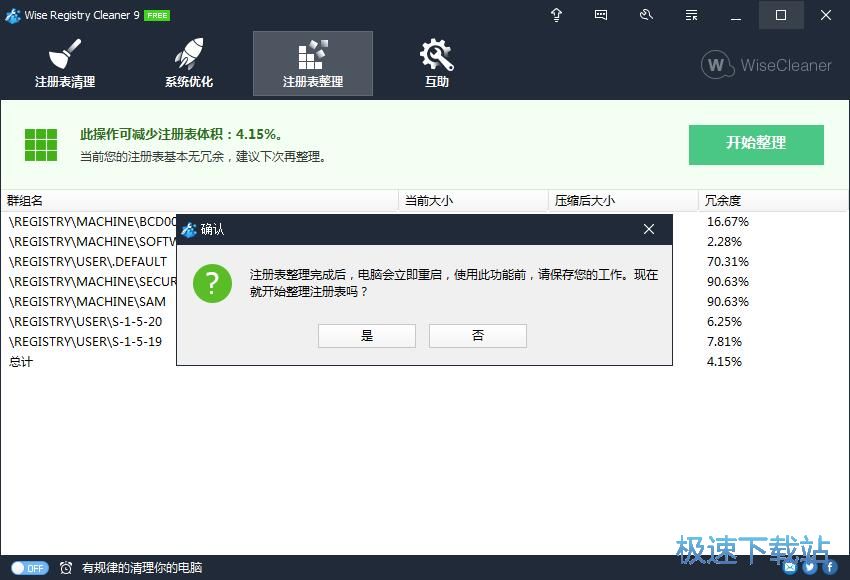Toggle the OFF scheduler switch
This screenshot has height=580, width=850.
click(30, 568)
